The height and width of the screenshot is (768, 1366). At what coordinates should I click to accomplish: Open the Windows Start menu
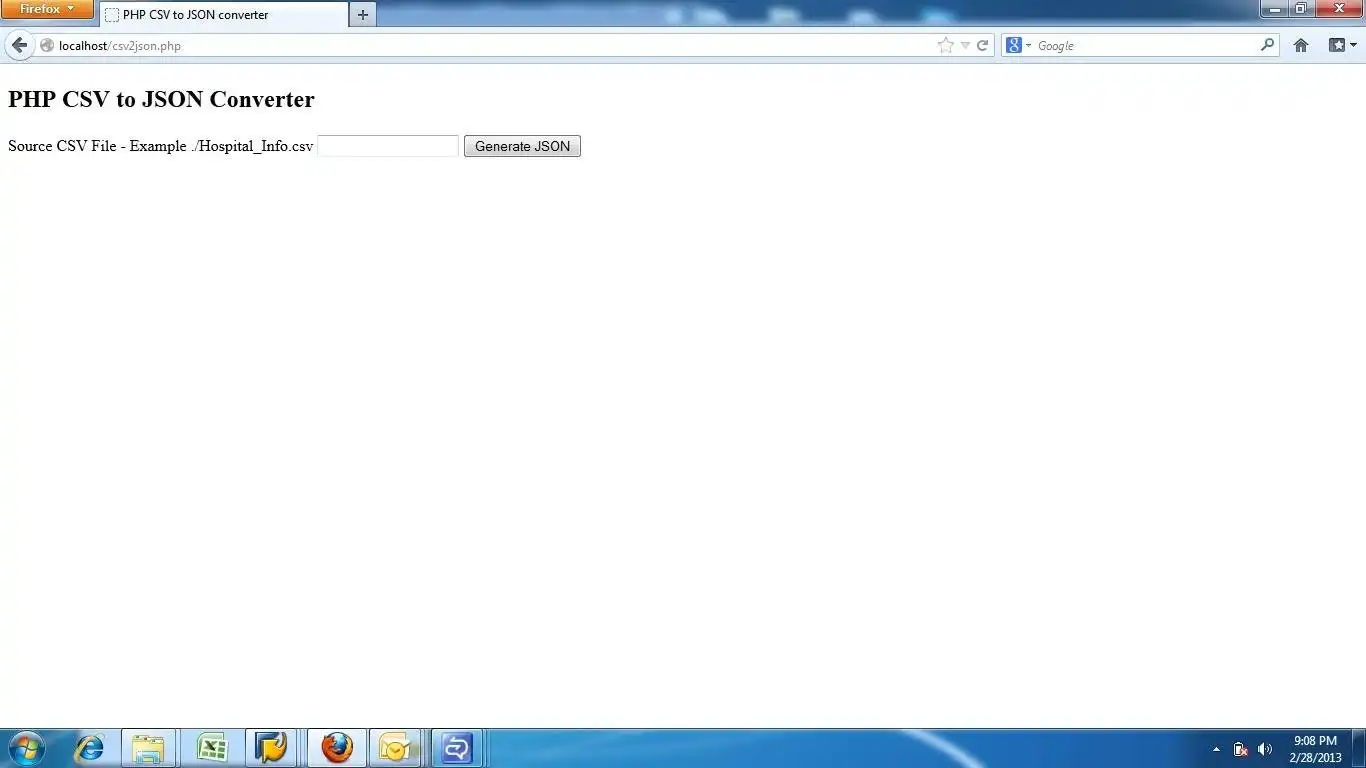tap(26, 748)
